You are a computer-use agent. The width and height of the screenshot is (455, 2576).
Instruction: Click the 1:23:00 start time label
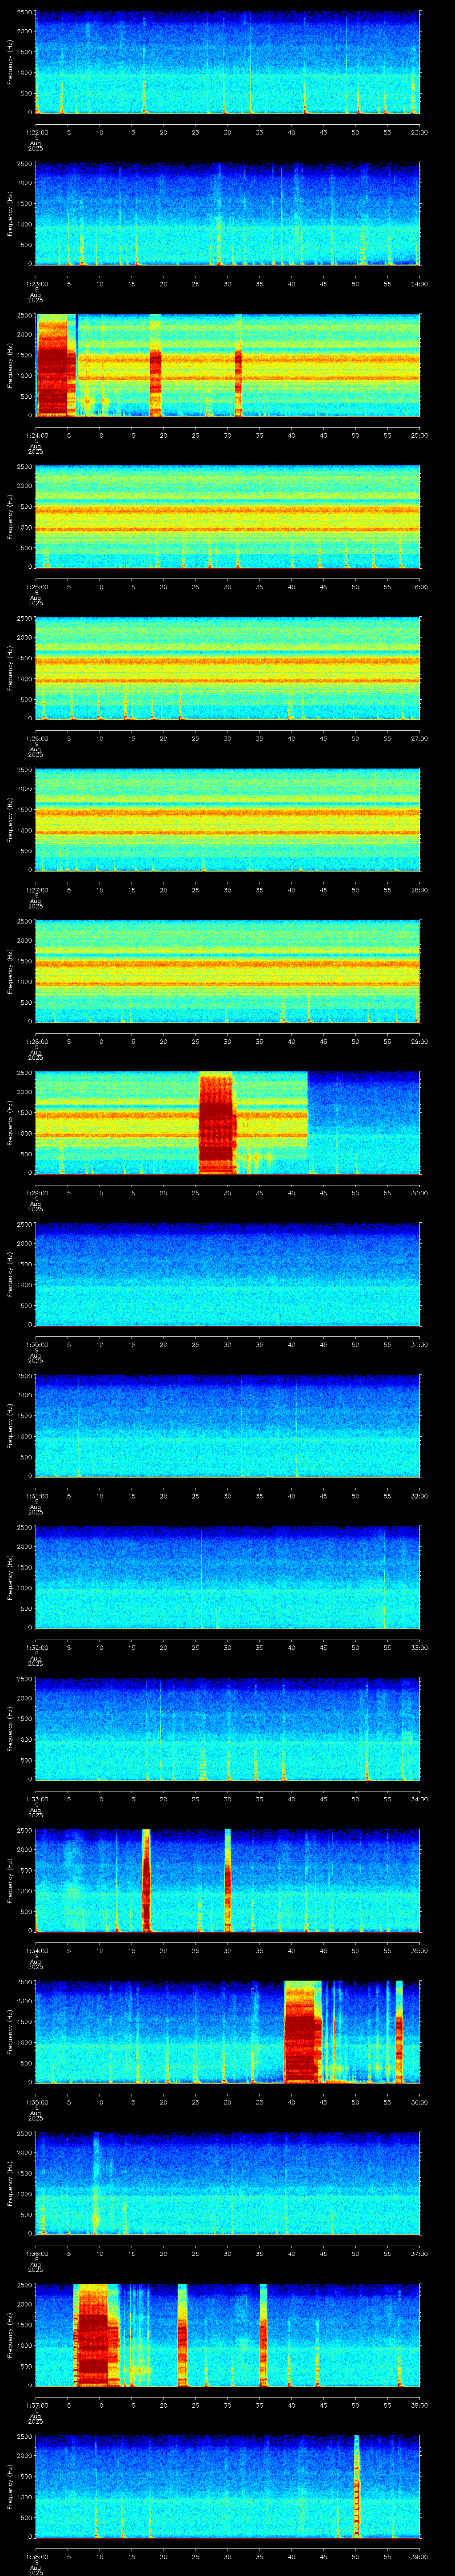tap(36, 284)
